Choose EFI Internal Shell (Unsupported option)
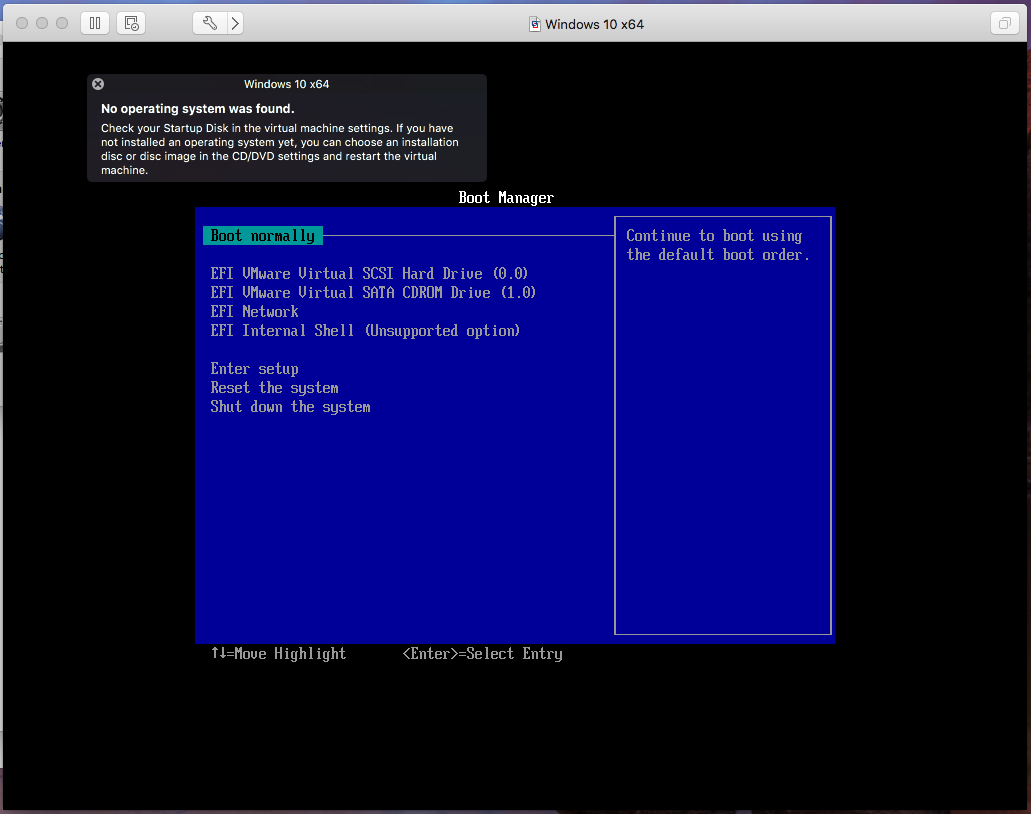 365,331
